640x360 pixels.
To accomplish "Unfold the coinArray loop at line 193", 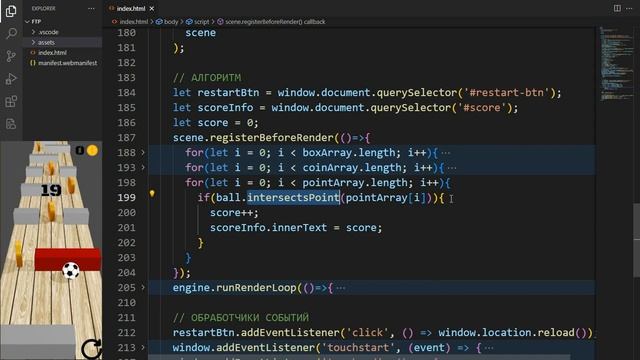I will point(143,168).
